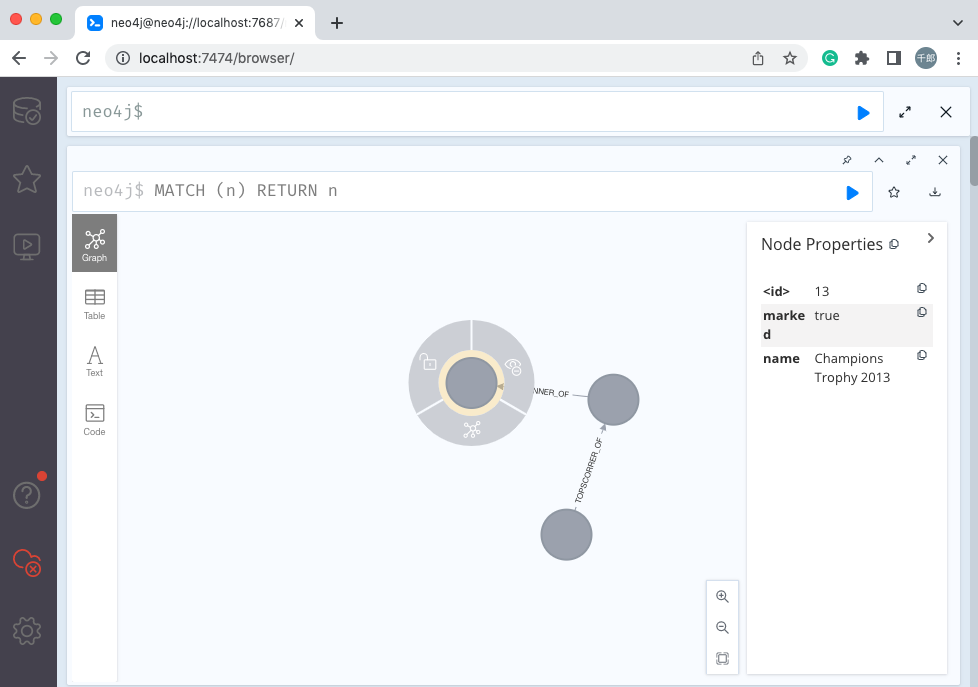The height and width of the screenshot is (687, 978).
Task: Open the Database information sidebar icon
Action: [27, 111]
